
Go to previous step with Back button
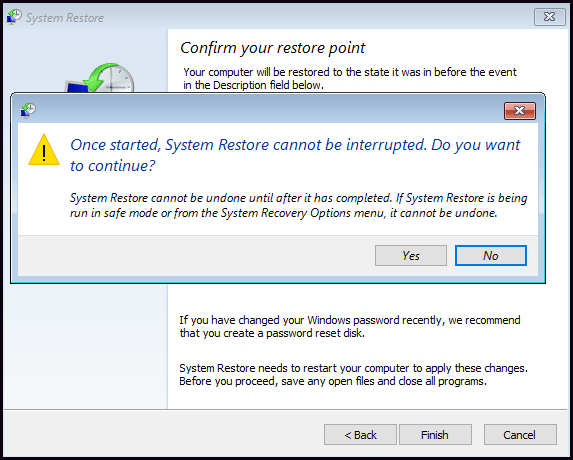[x=360, y=434]
